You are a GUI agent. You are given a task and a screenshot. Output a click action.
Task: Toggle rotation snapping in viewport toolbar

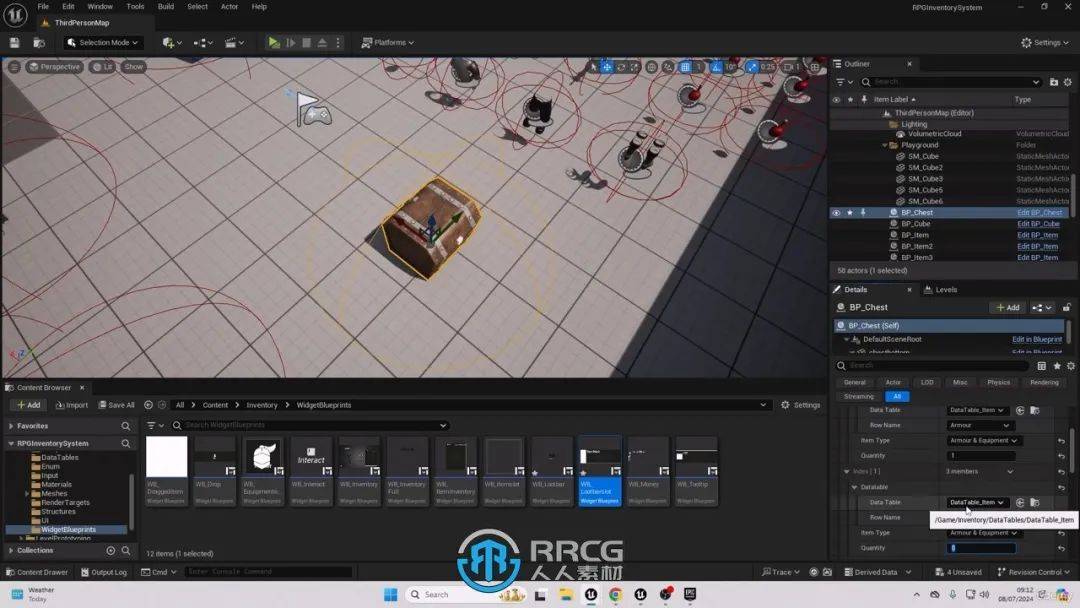715,67
